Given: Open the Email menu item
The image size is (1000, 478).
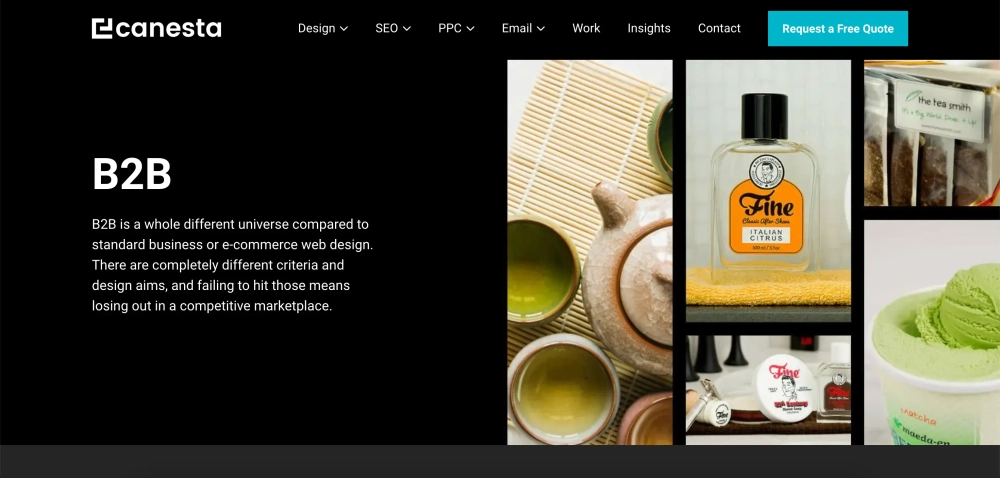Looking at the screenshot, I should pos(516,28).
